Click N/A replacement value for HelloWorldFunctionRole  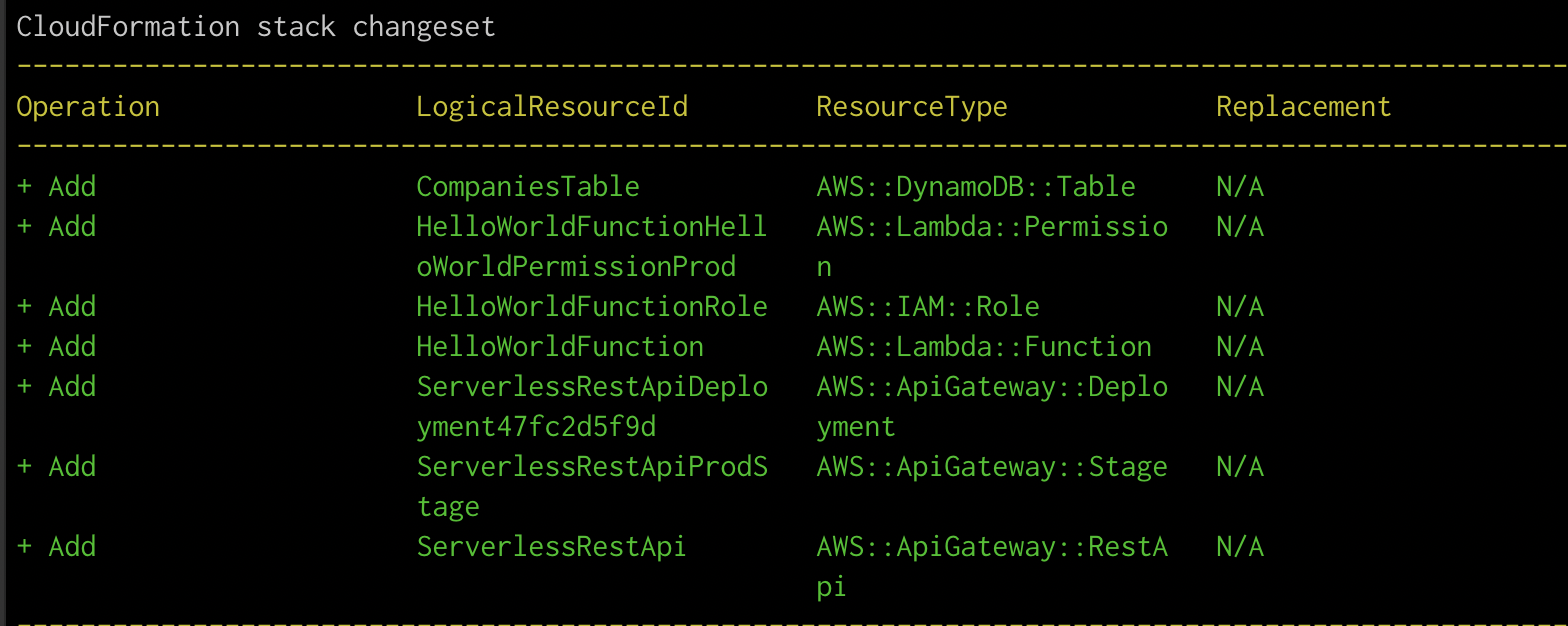point(1240,307)
